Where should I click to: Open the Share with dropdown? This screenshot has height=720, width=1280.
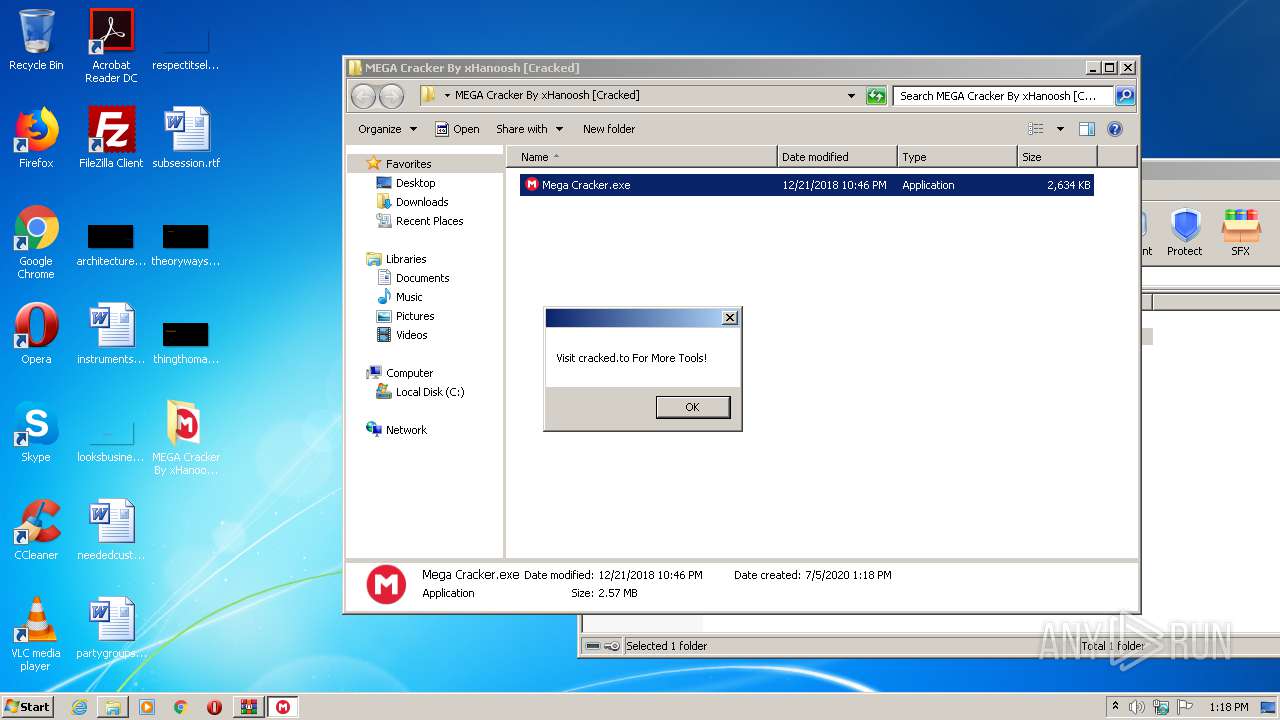click(x=529, y=129)
